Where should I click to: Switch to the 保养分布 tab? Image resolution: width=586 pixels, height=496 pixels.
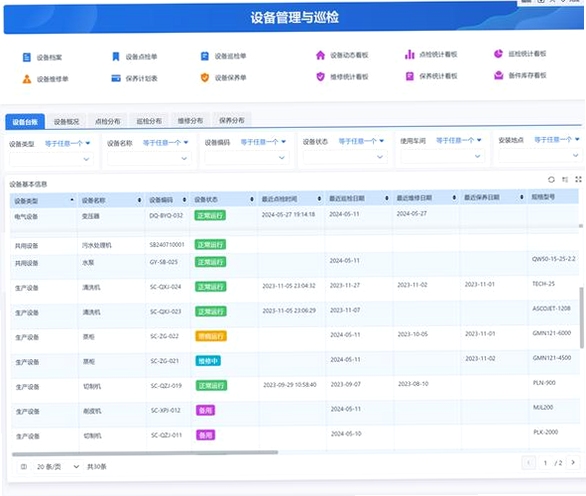(x=232, y=120)
